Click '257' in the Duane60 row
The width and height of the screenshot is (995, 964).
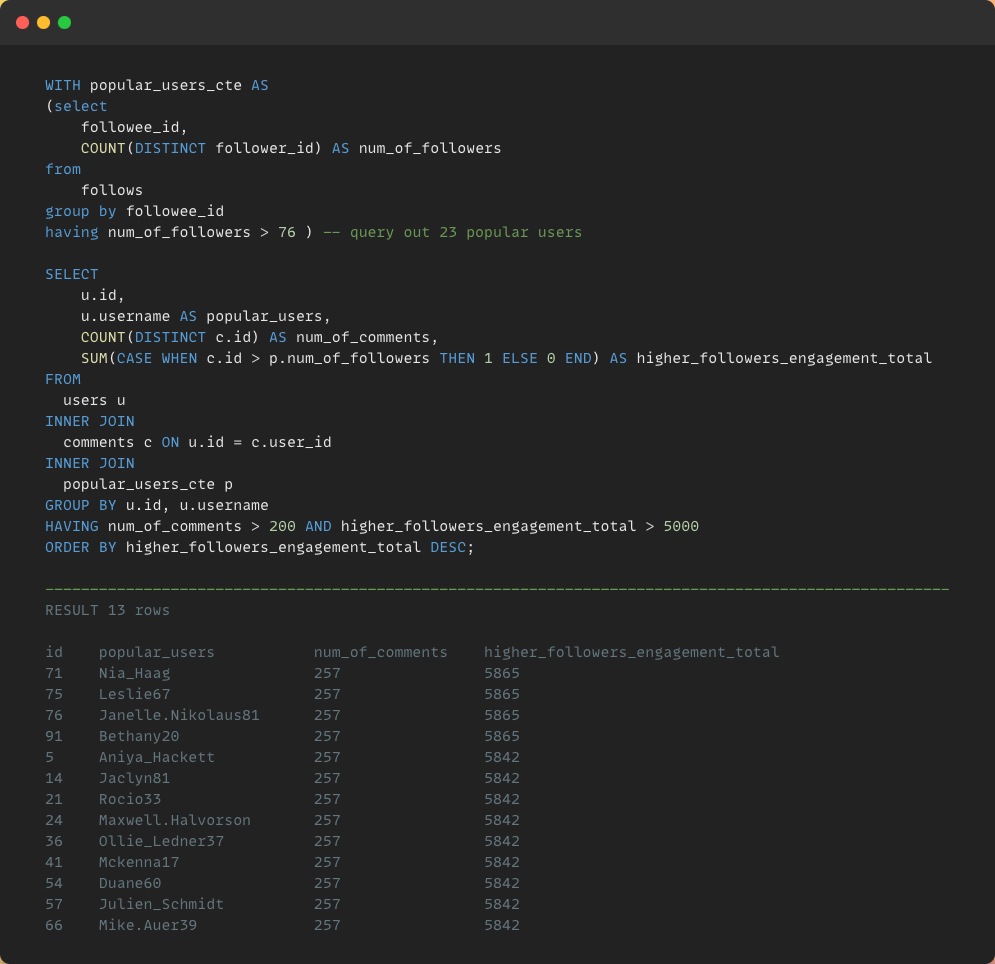pyautogui.click(x=327, y=883)
